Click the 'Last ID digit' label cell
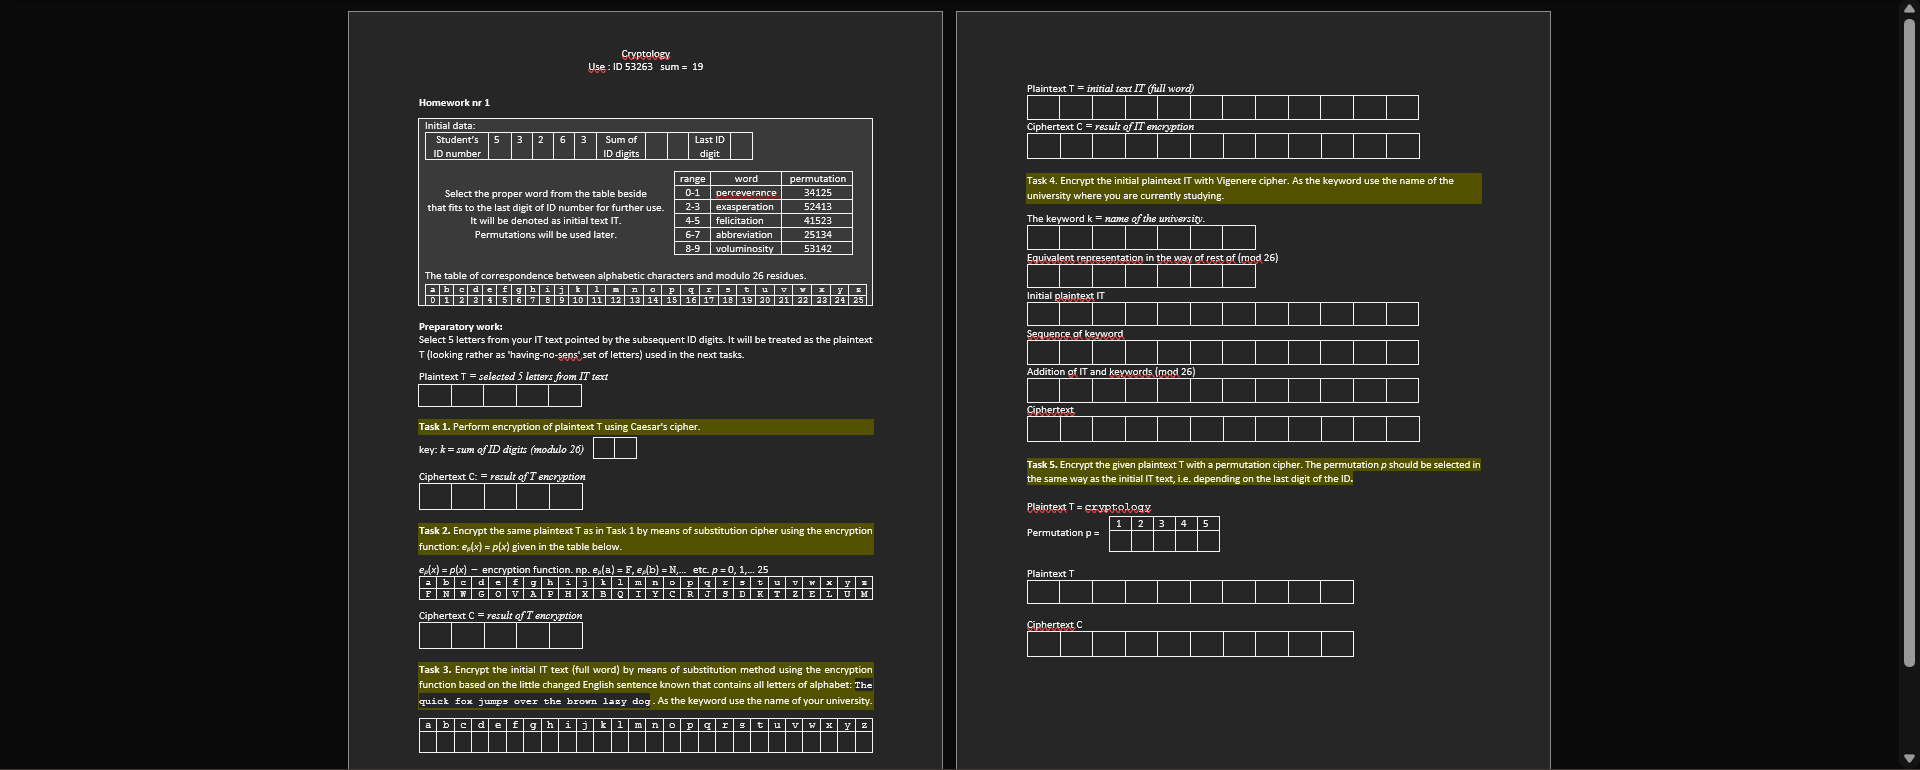This screenshot has width=1920, height=770. 709,146
